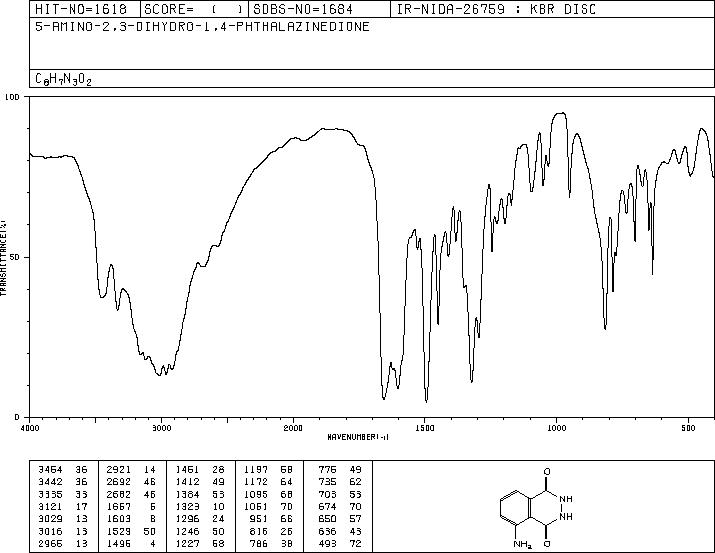Select peak table entry 1172
Image resolution: width=715 pixels, height=553 pixels.
tap(256, 482)
